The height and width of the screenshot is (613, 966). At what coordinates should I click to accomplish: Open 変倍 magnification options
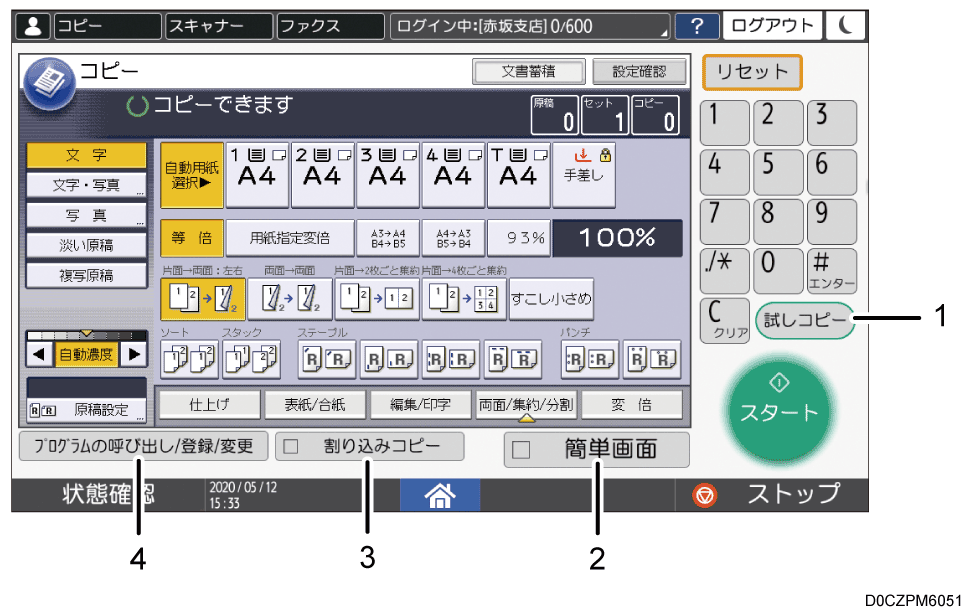pyautogui.click(x=631, y=405)
